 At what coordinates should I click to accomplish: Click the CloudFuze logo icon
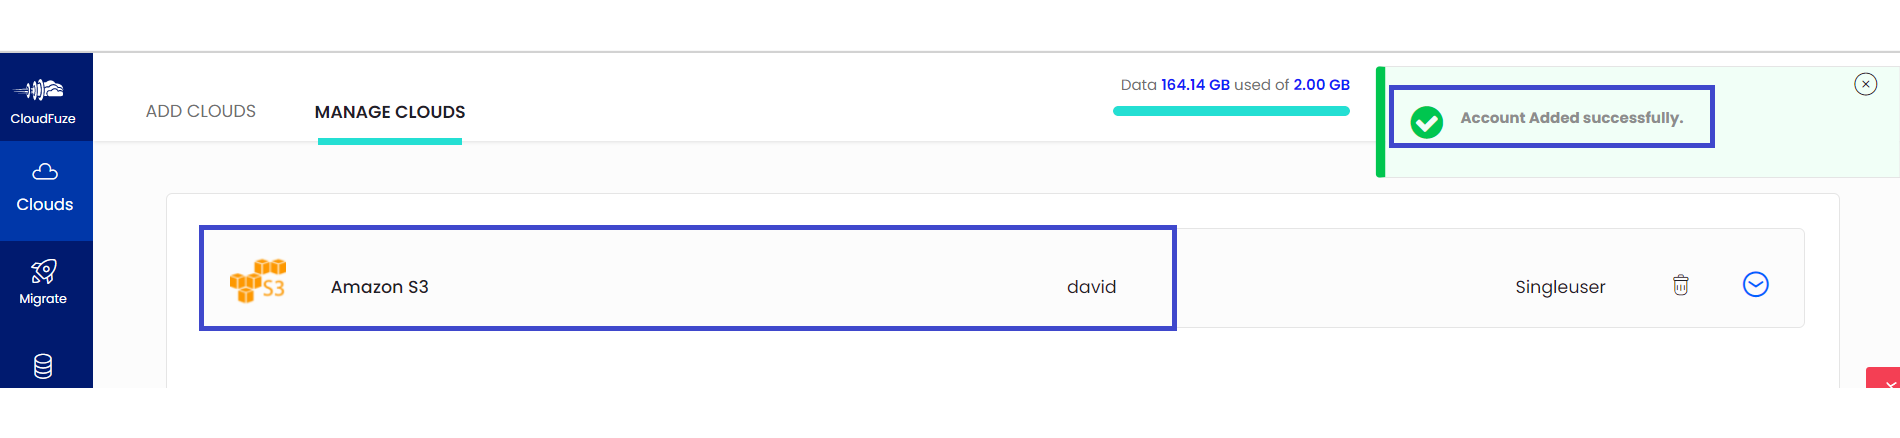pos(39,90)
